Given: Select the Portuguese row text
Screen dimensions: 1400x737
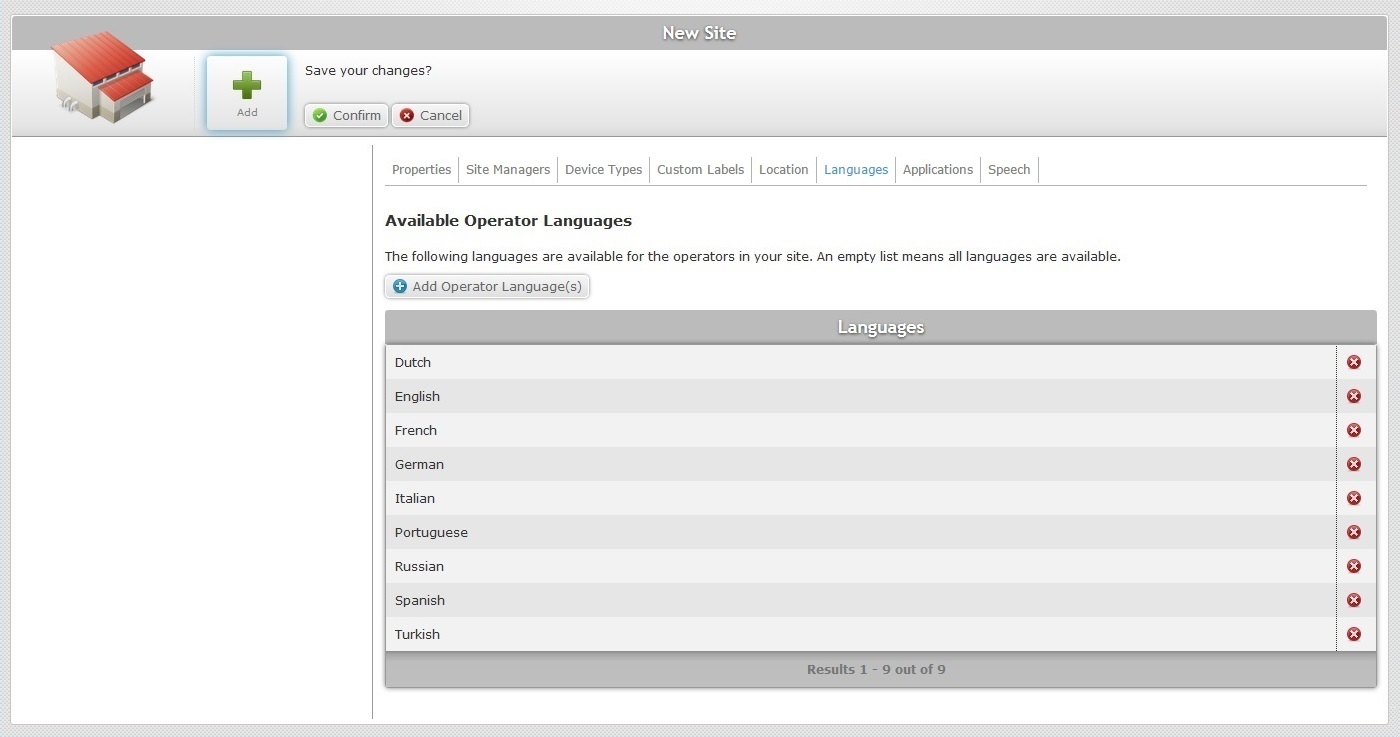Looking at the screenshot, I should click(x=431, y=532).
